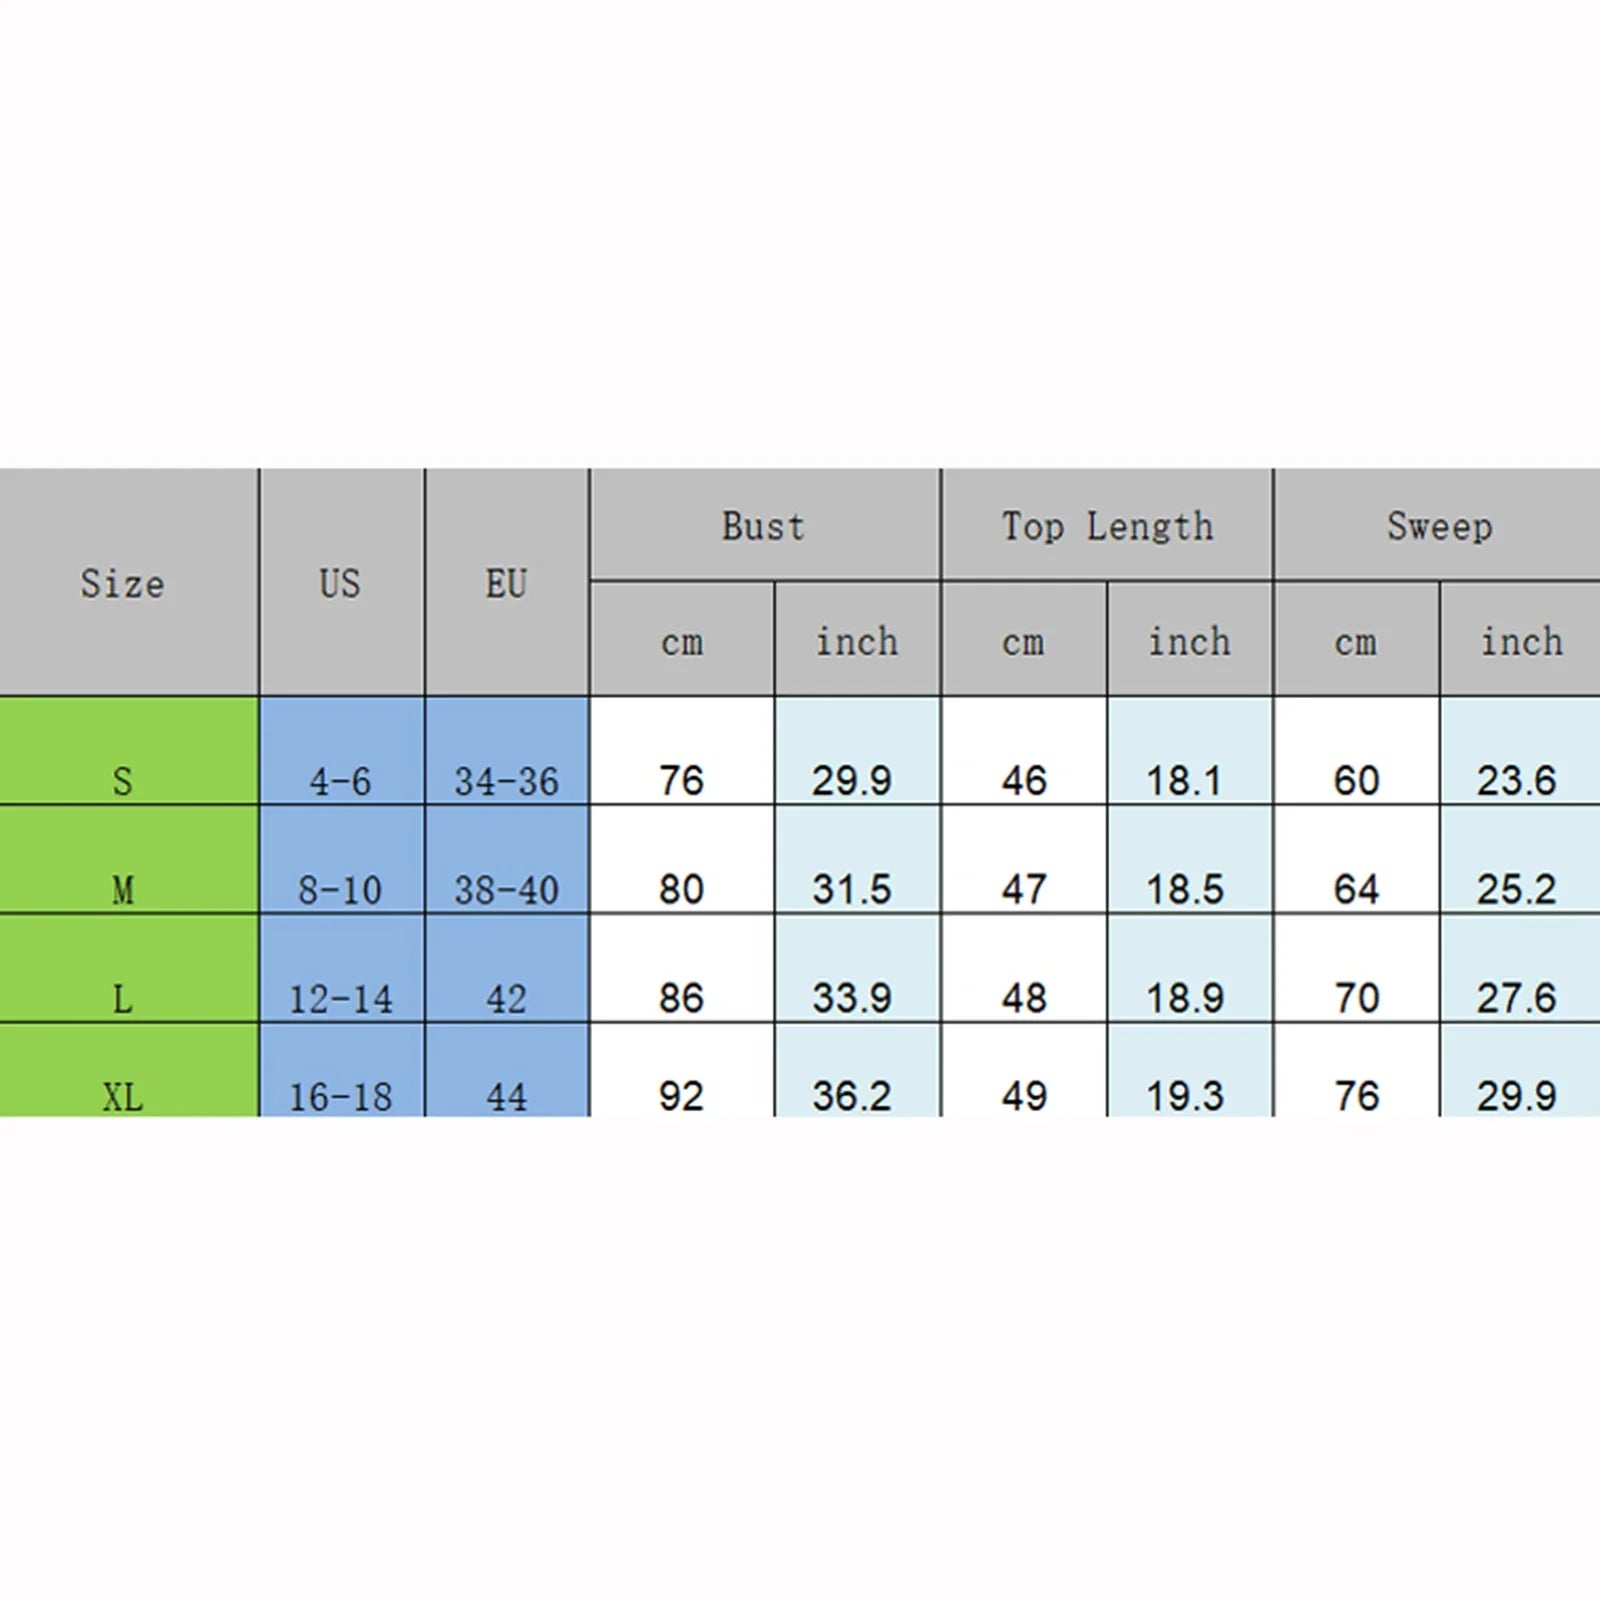Screen dimensions: 1600x1600
Task: Select the green XL size cell
Action: tap(129, 1070)
